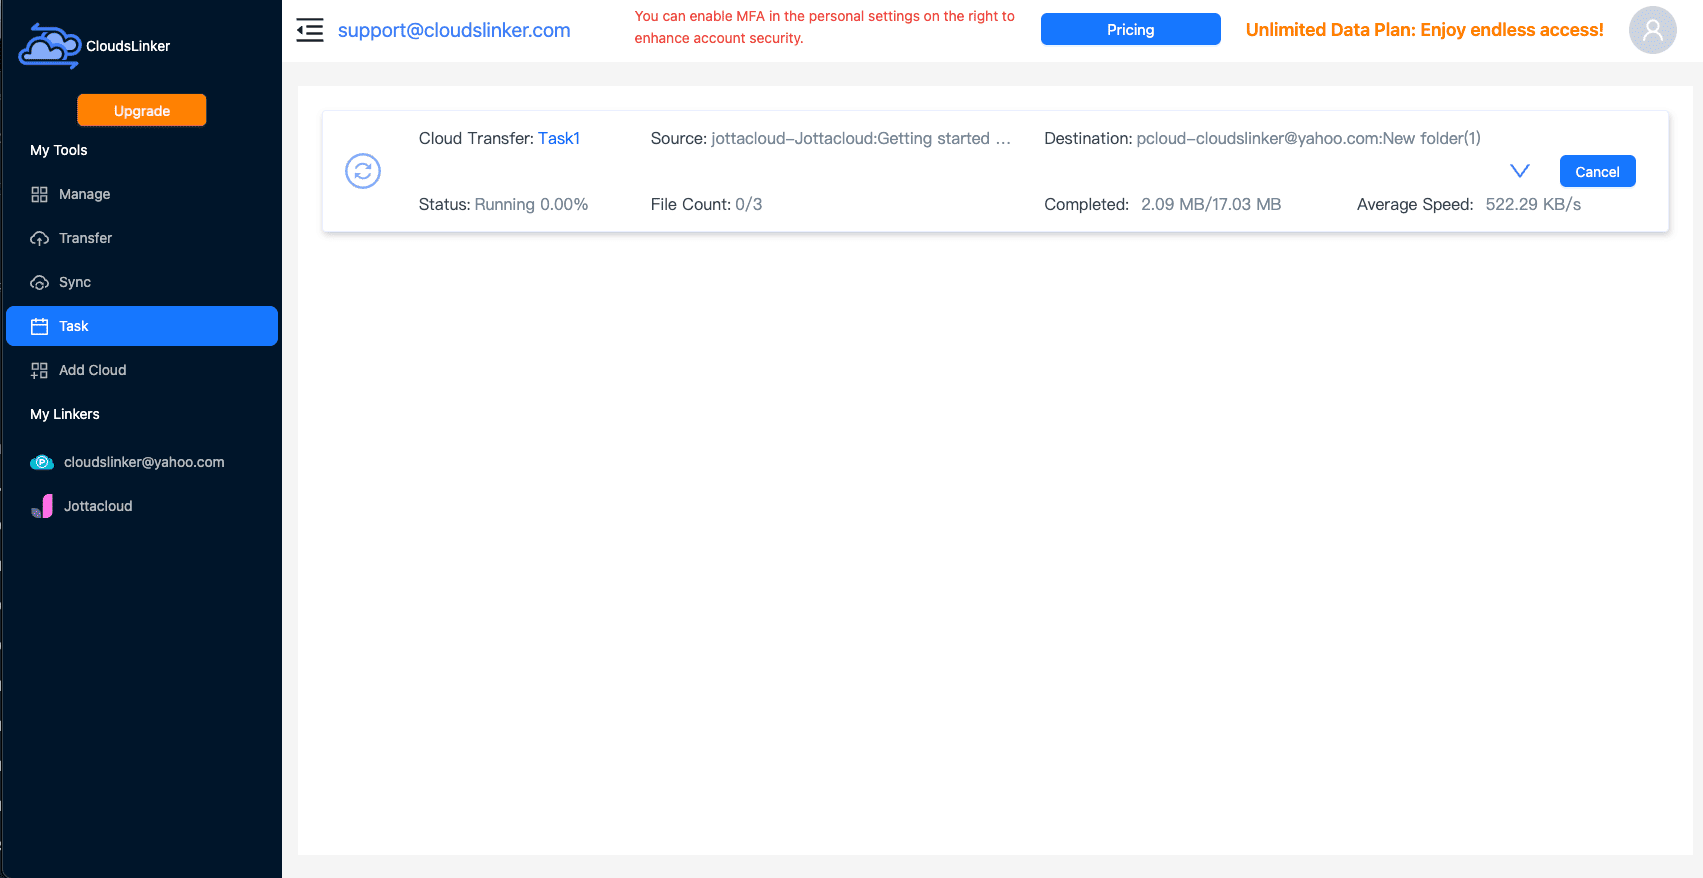Open the Add Cloud menu item
The width and height of the screenshot is (1703, 878).
coord(142,370)
